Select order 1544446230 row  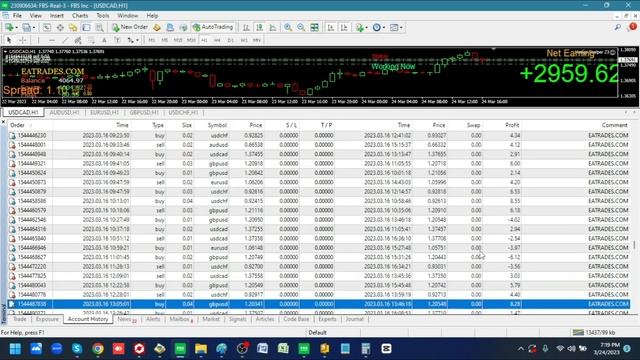[318, 136]
